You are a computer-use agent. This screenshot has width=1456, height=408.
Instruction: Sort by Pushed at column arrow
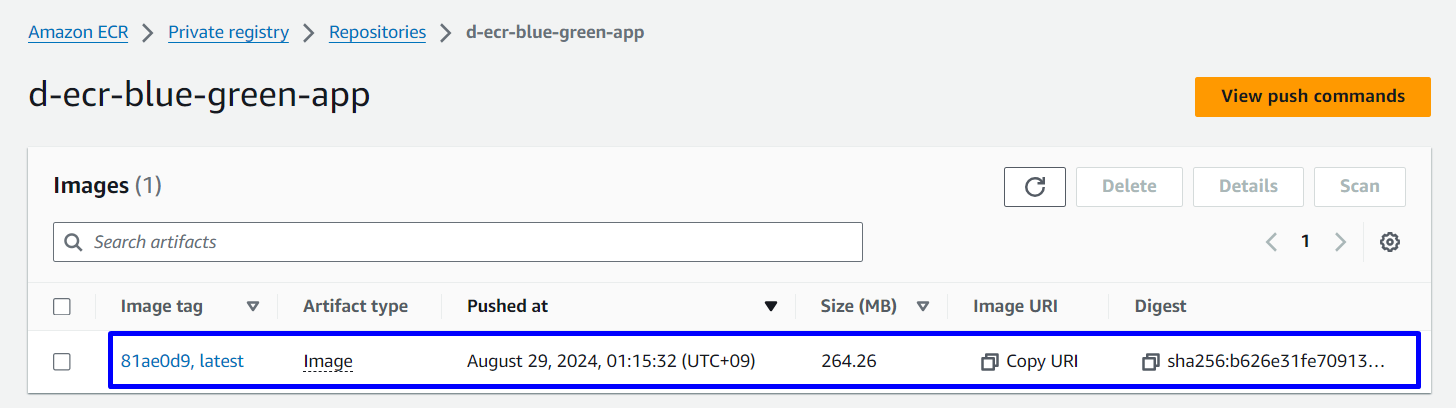click(x=771, y=307)
